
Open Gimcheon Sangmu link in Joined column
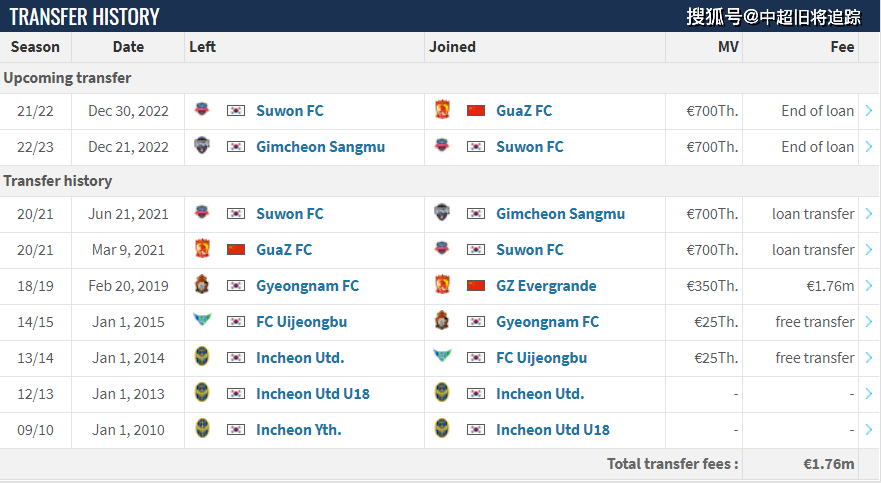click(x=560, y=214)
